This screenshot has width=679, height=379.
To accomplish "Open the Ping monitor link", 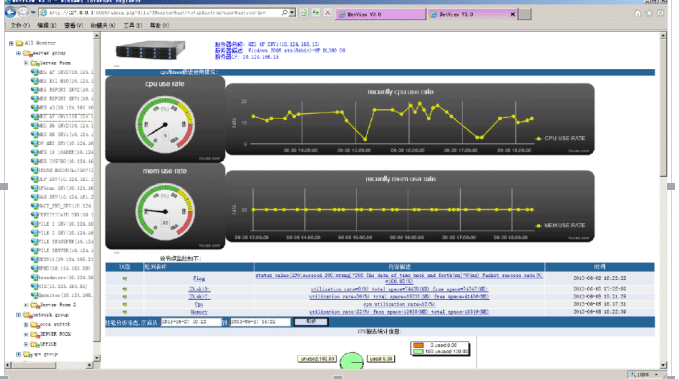I will 199,279.
